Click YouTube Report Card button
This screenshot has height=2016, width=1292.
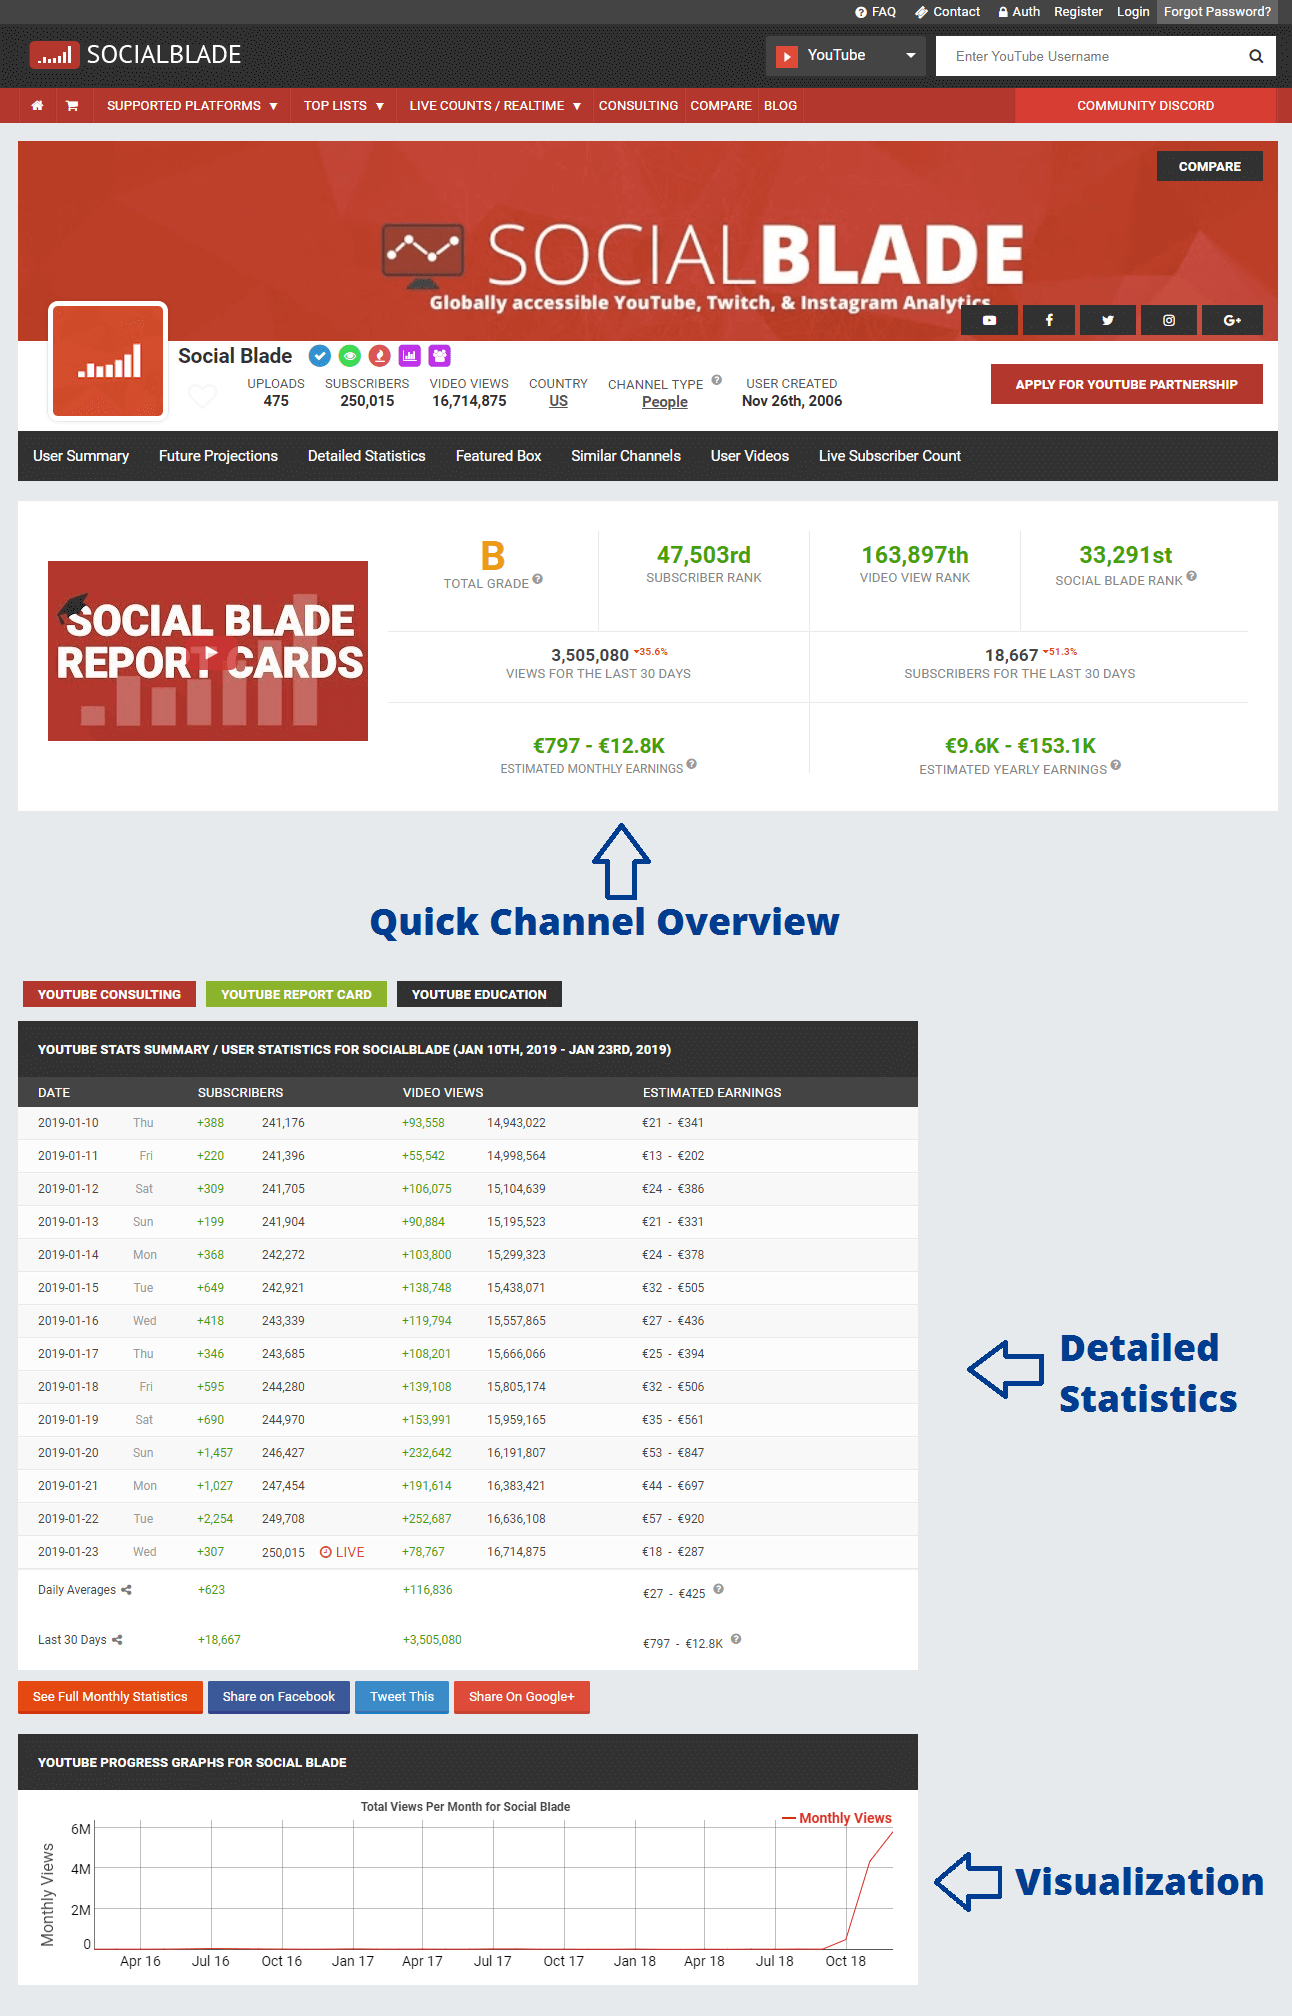296,994
